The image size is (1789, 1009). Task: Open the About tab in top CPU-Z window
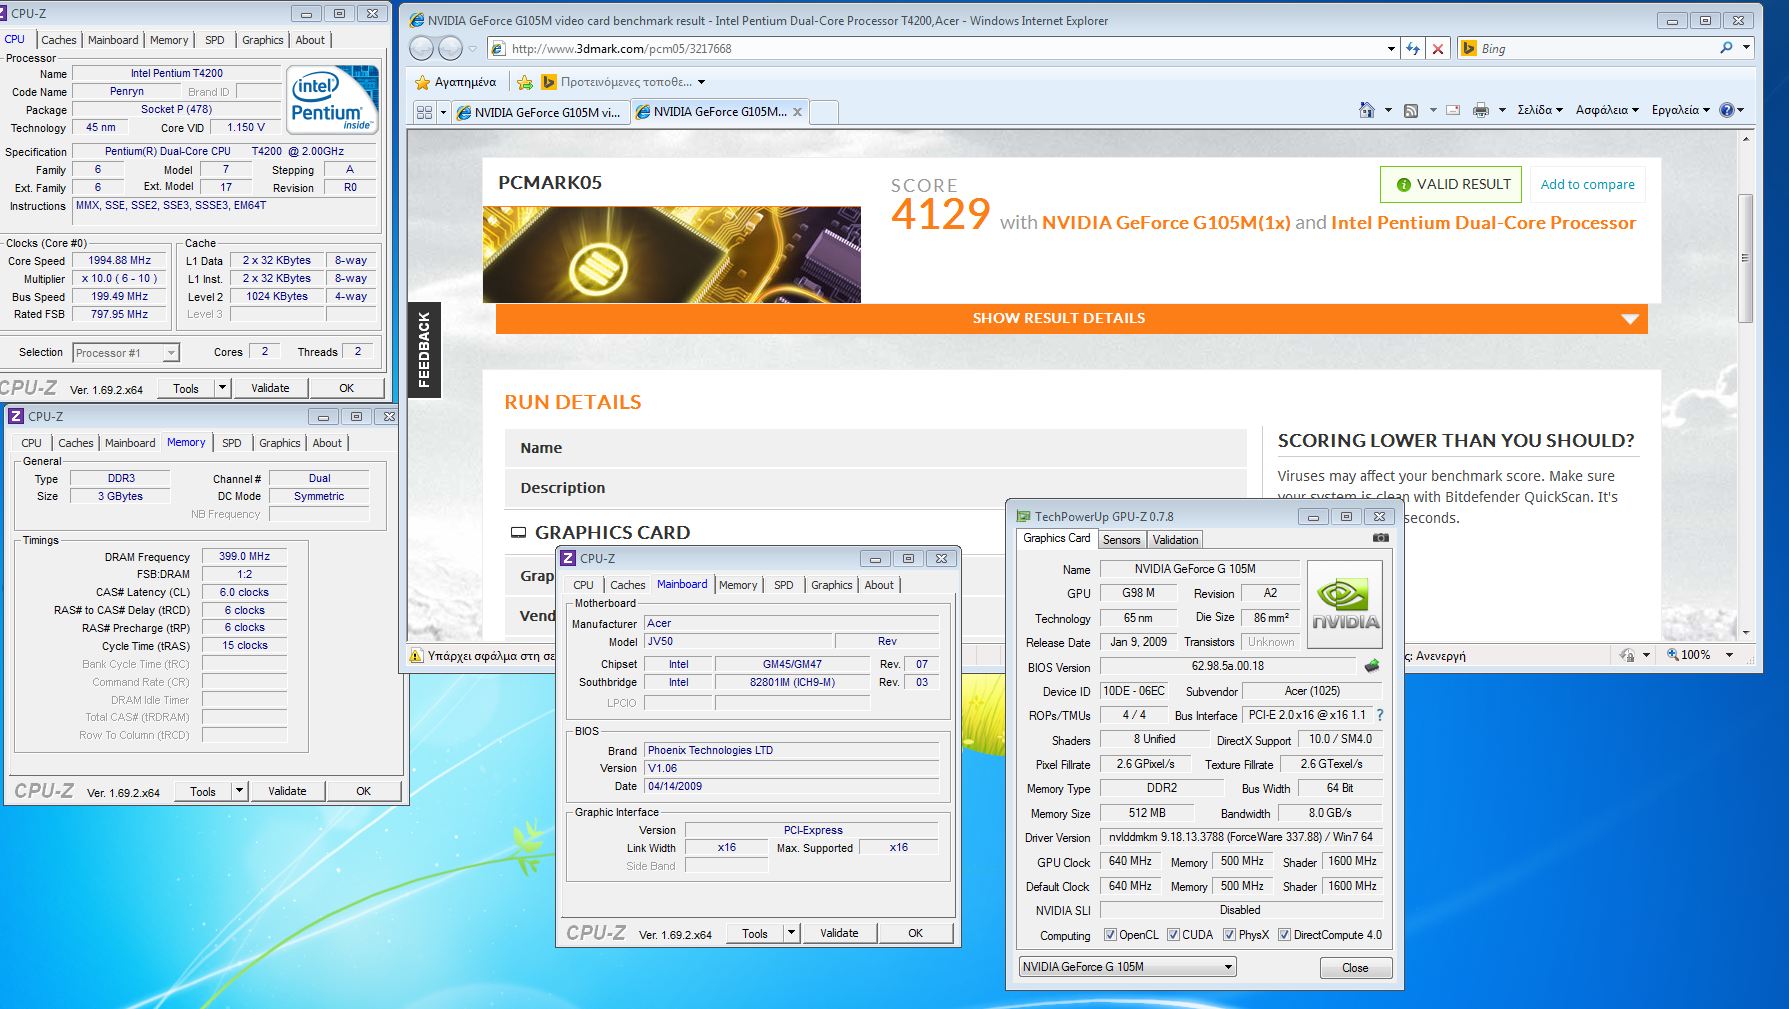tap(310, 40)
